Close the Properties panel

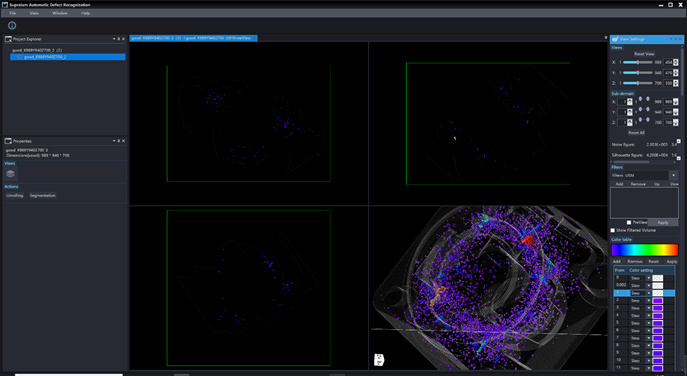pos(124,141)
